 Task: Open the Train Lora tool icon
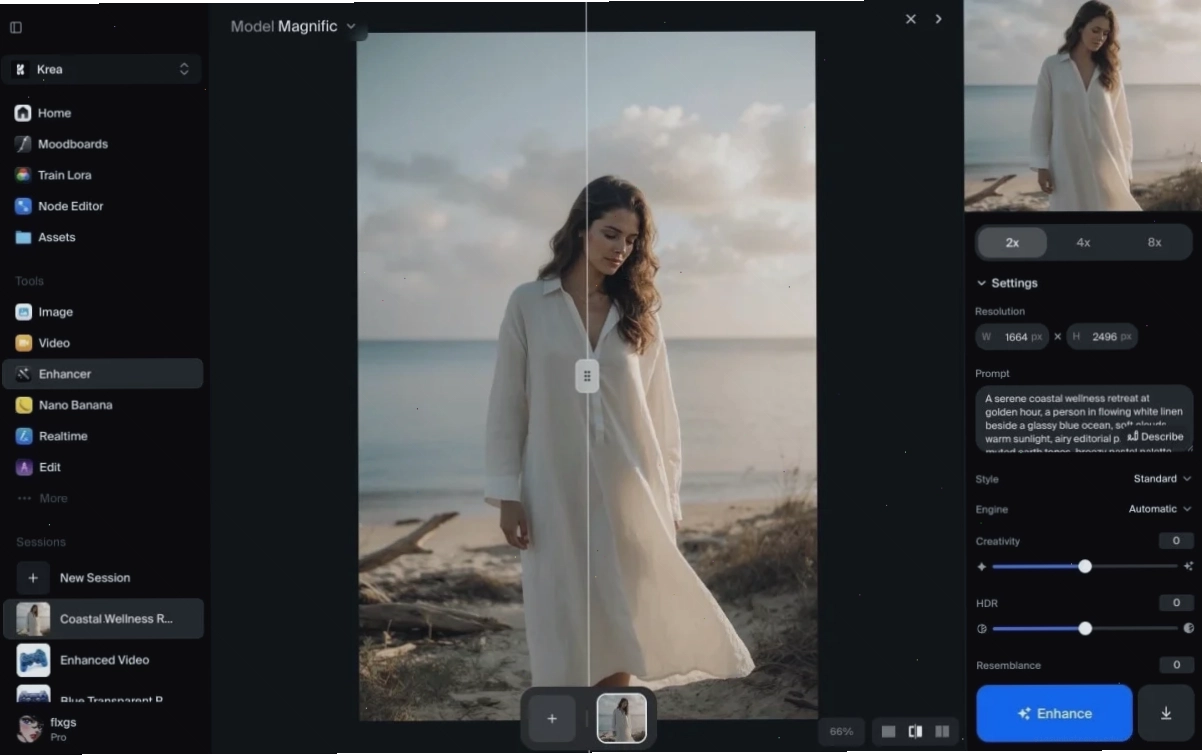point(23,175)
